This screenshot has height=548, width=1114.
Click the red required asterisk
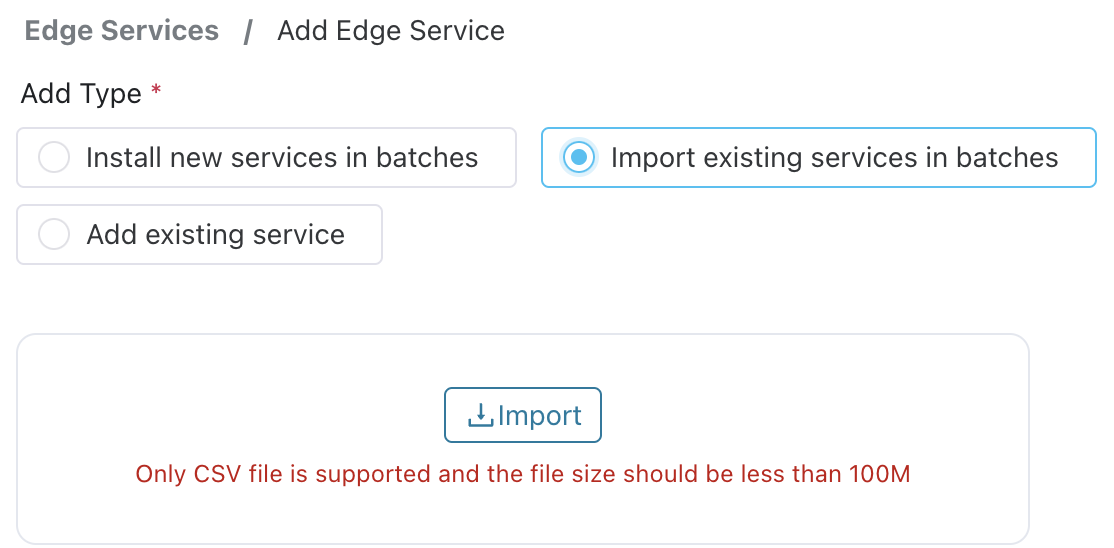click(156, 93)
